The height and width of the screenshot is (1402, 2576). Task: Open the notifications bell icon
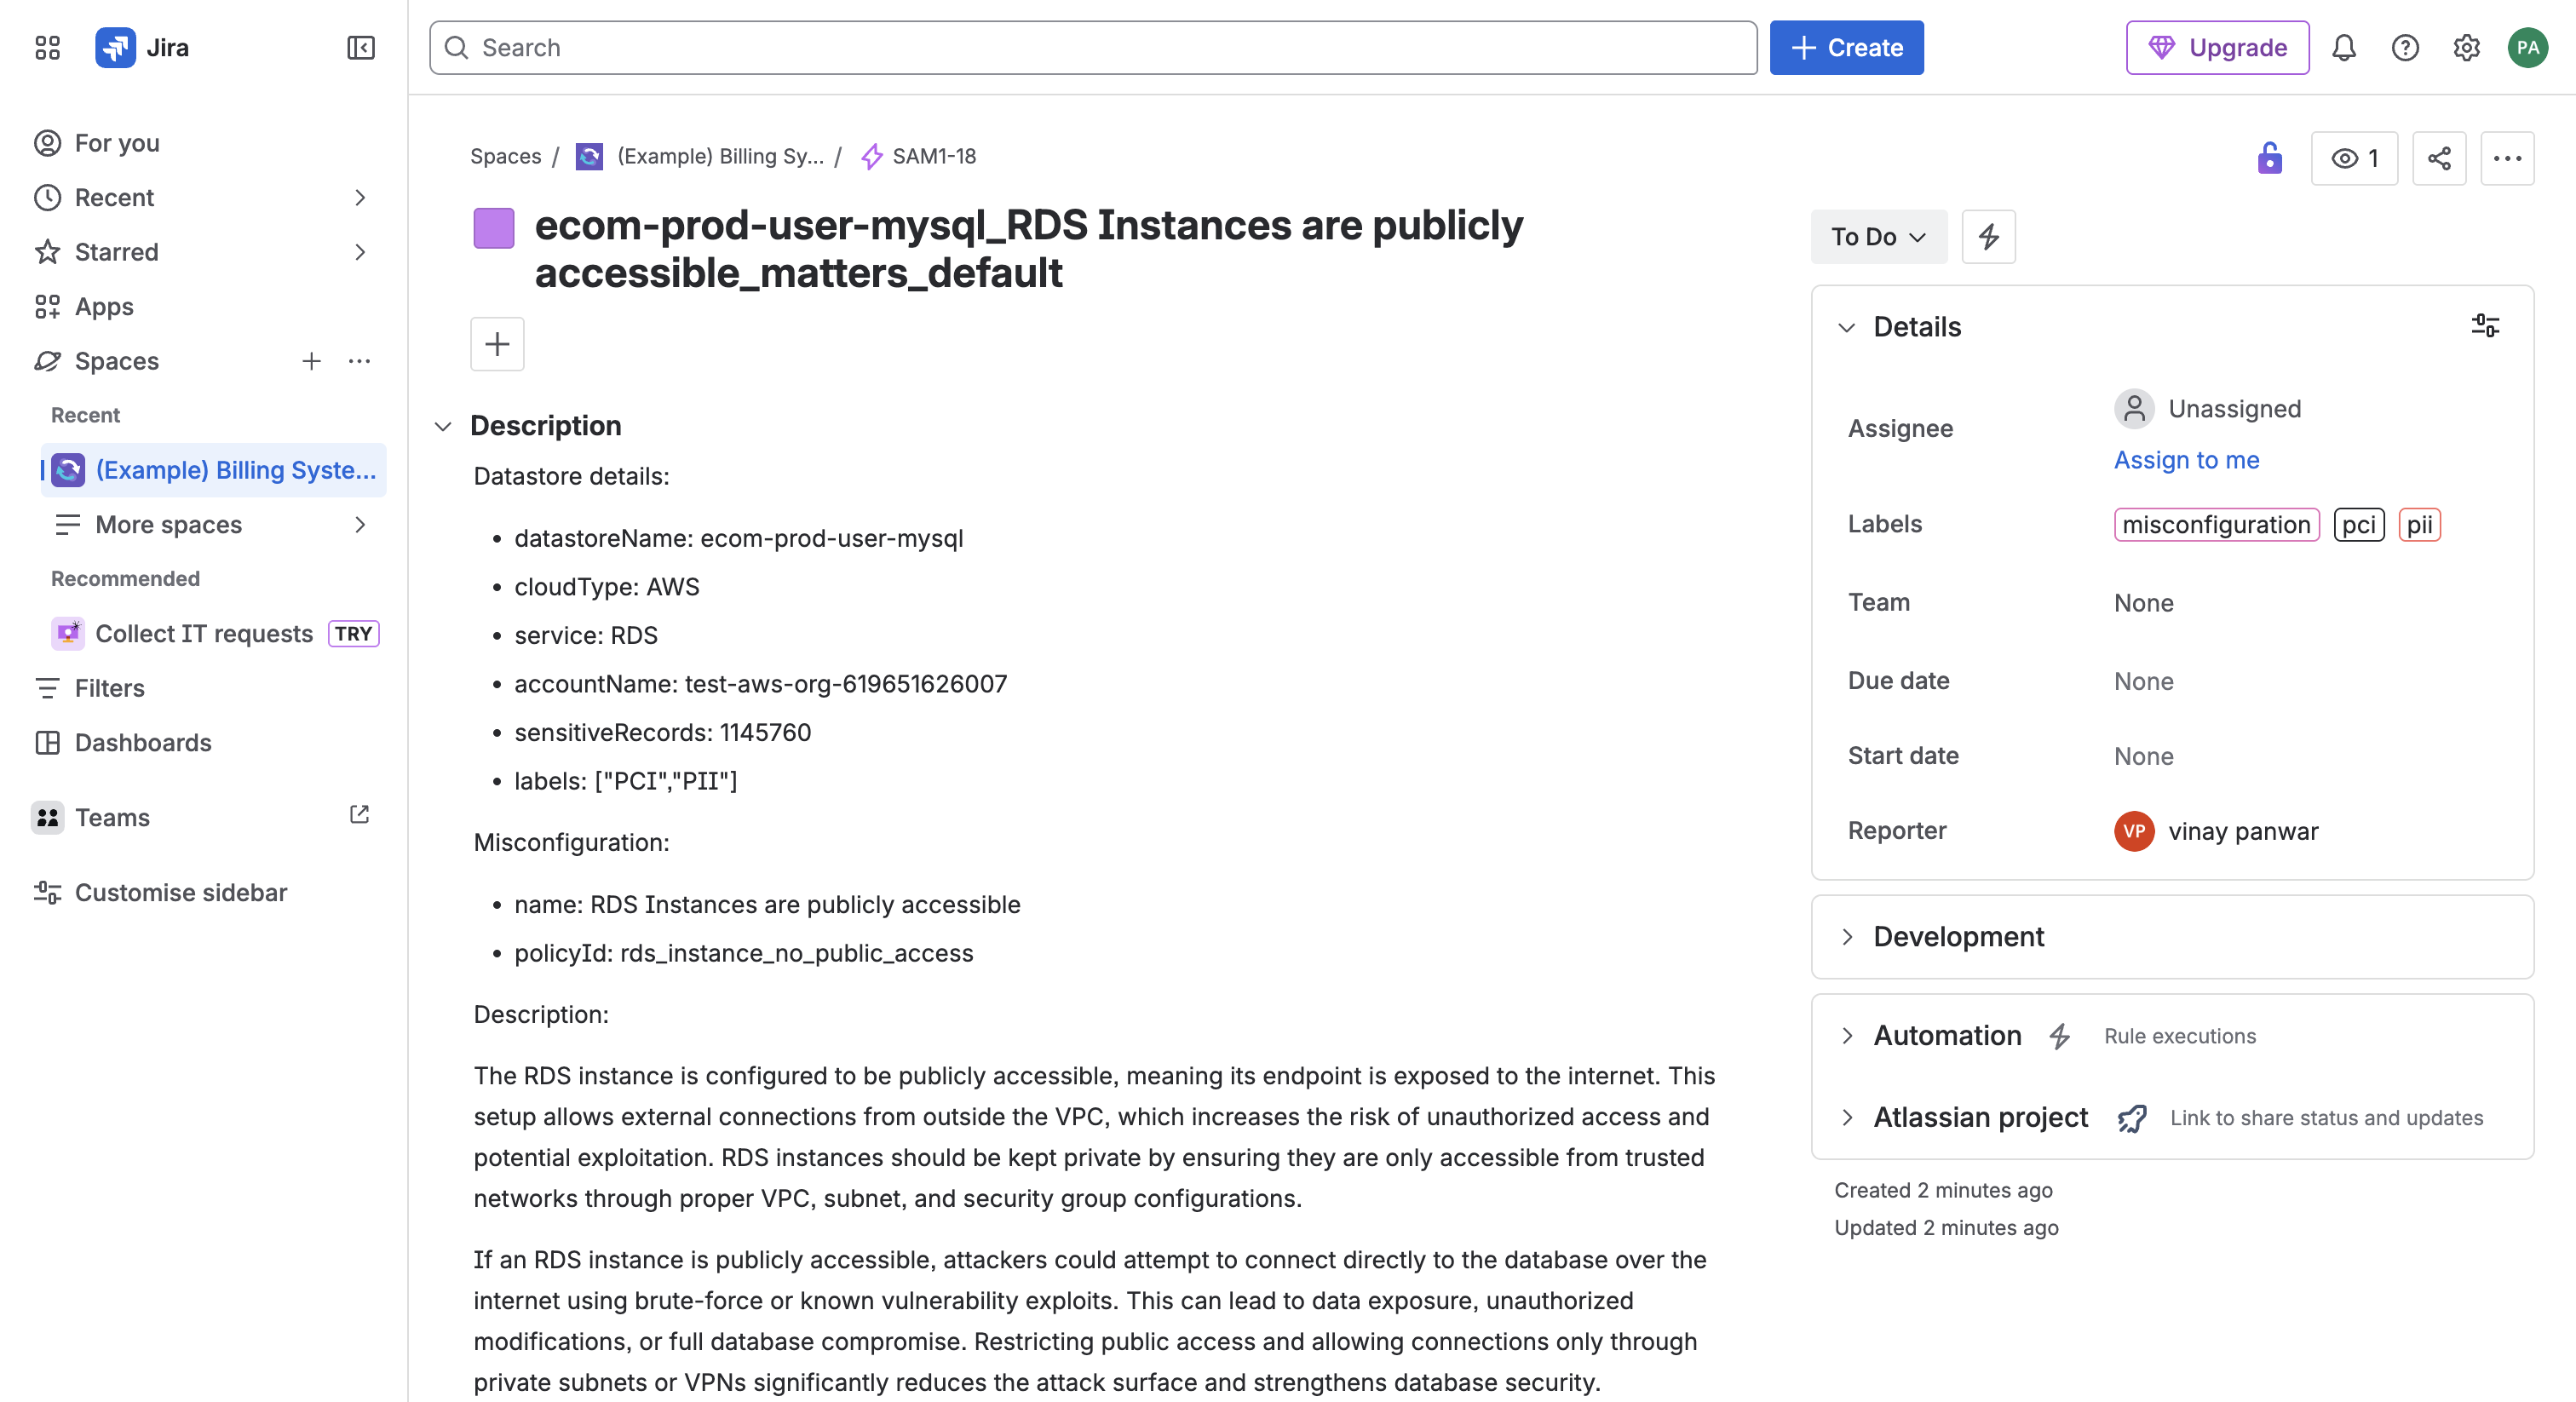point(2343,47)
